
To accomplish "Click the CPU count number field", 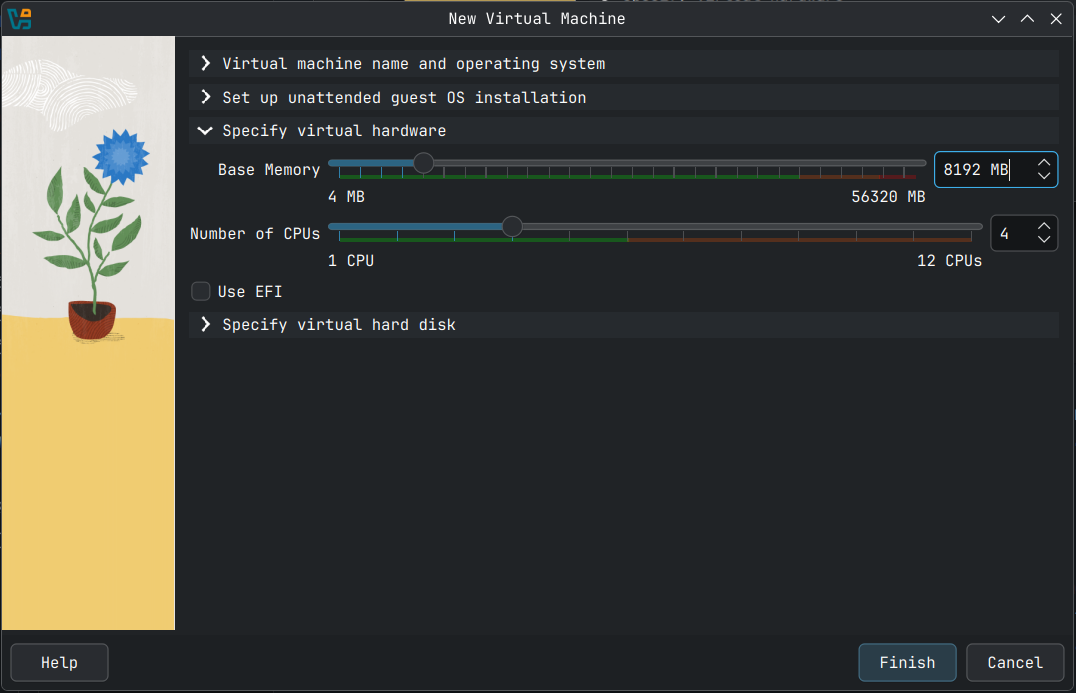I will coord(1010,234).
